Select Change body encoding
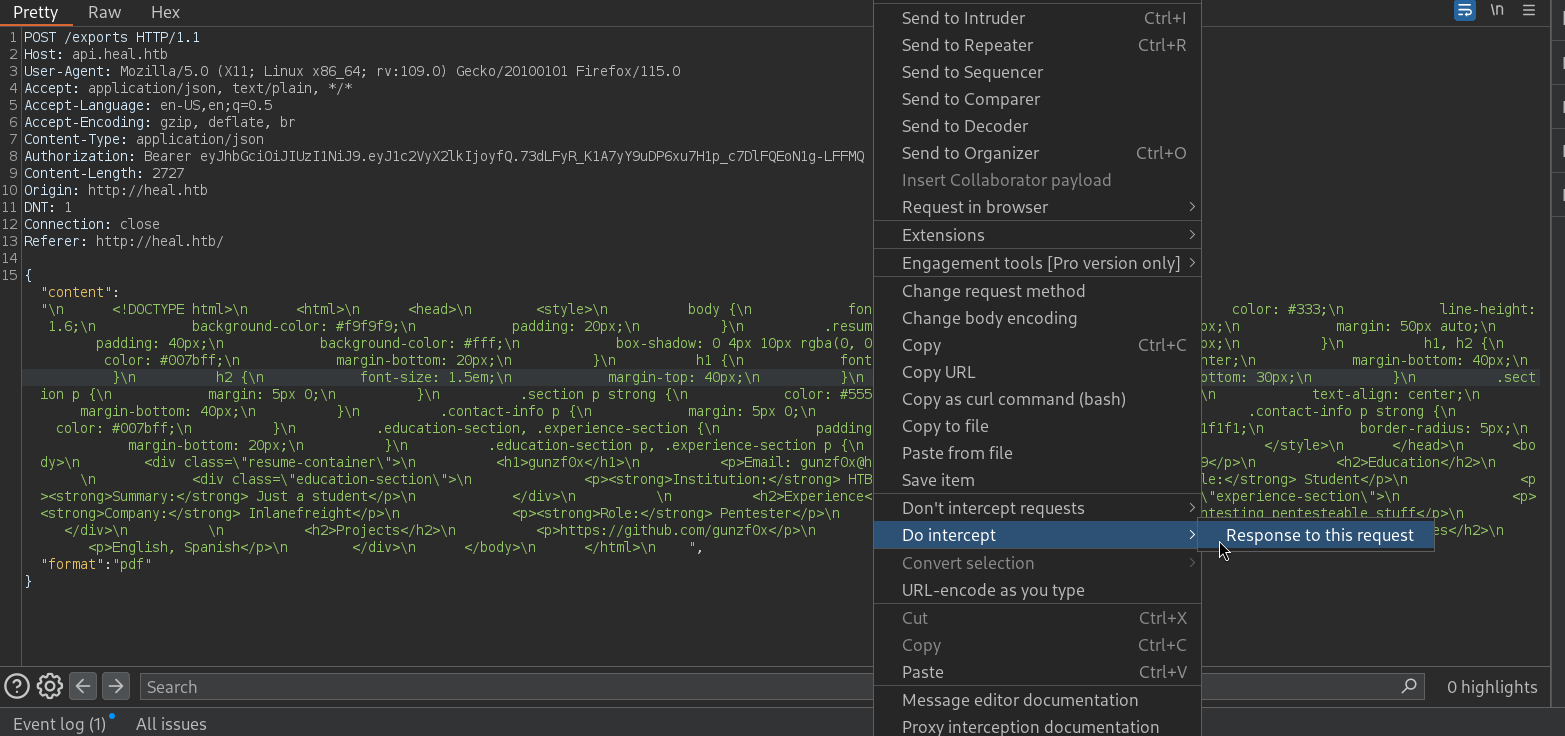1565x736 pixels. (1037, 318)
